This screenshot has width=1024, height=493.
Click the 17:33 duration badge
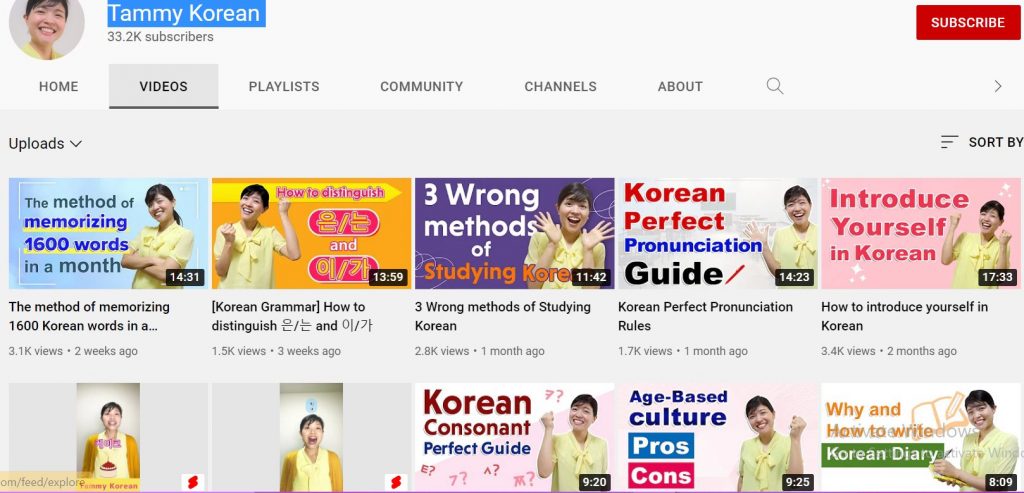997,277
